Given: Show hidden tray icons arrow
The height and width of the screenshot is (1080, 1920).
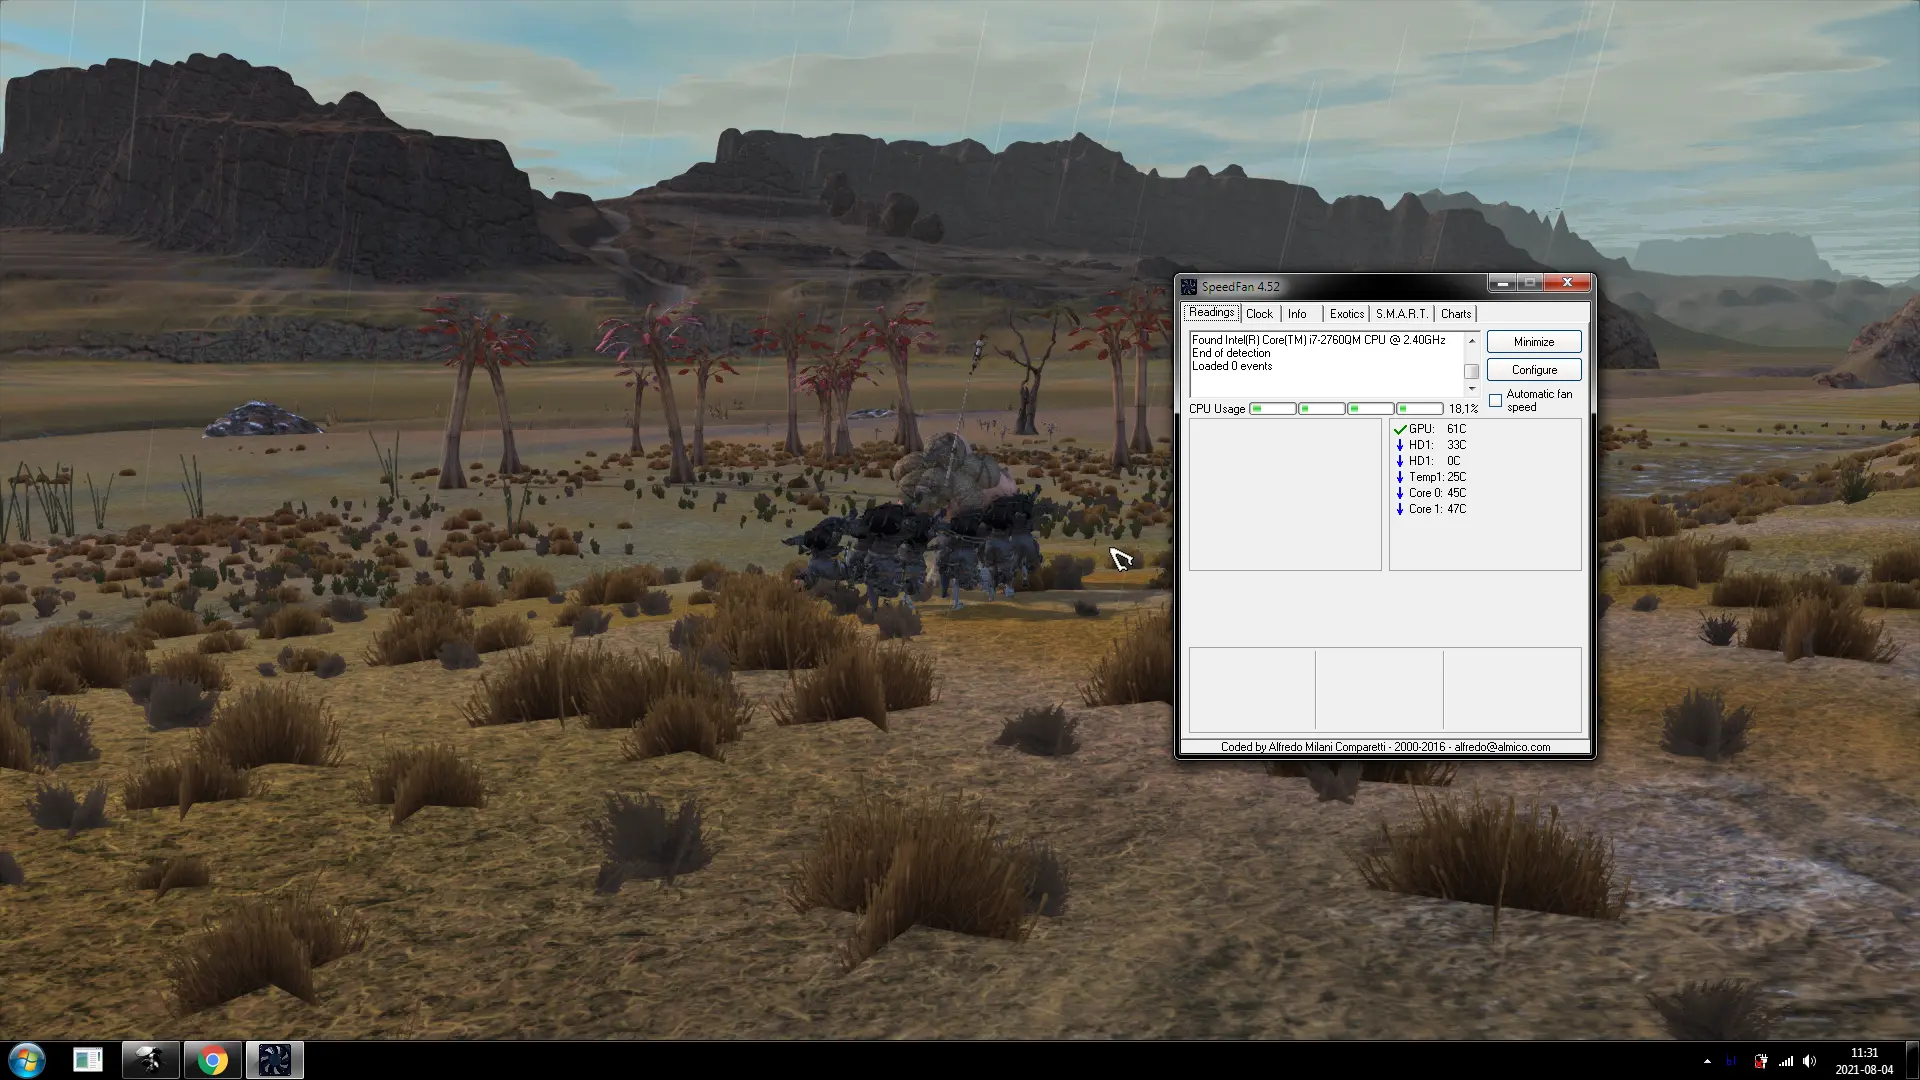Looking at the screenshot, I should pyautogui.click(x=1707, y=1062).
